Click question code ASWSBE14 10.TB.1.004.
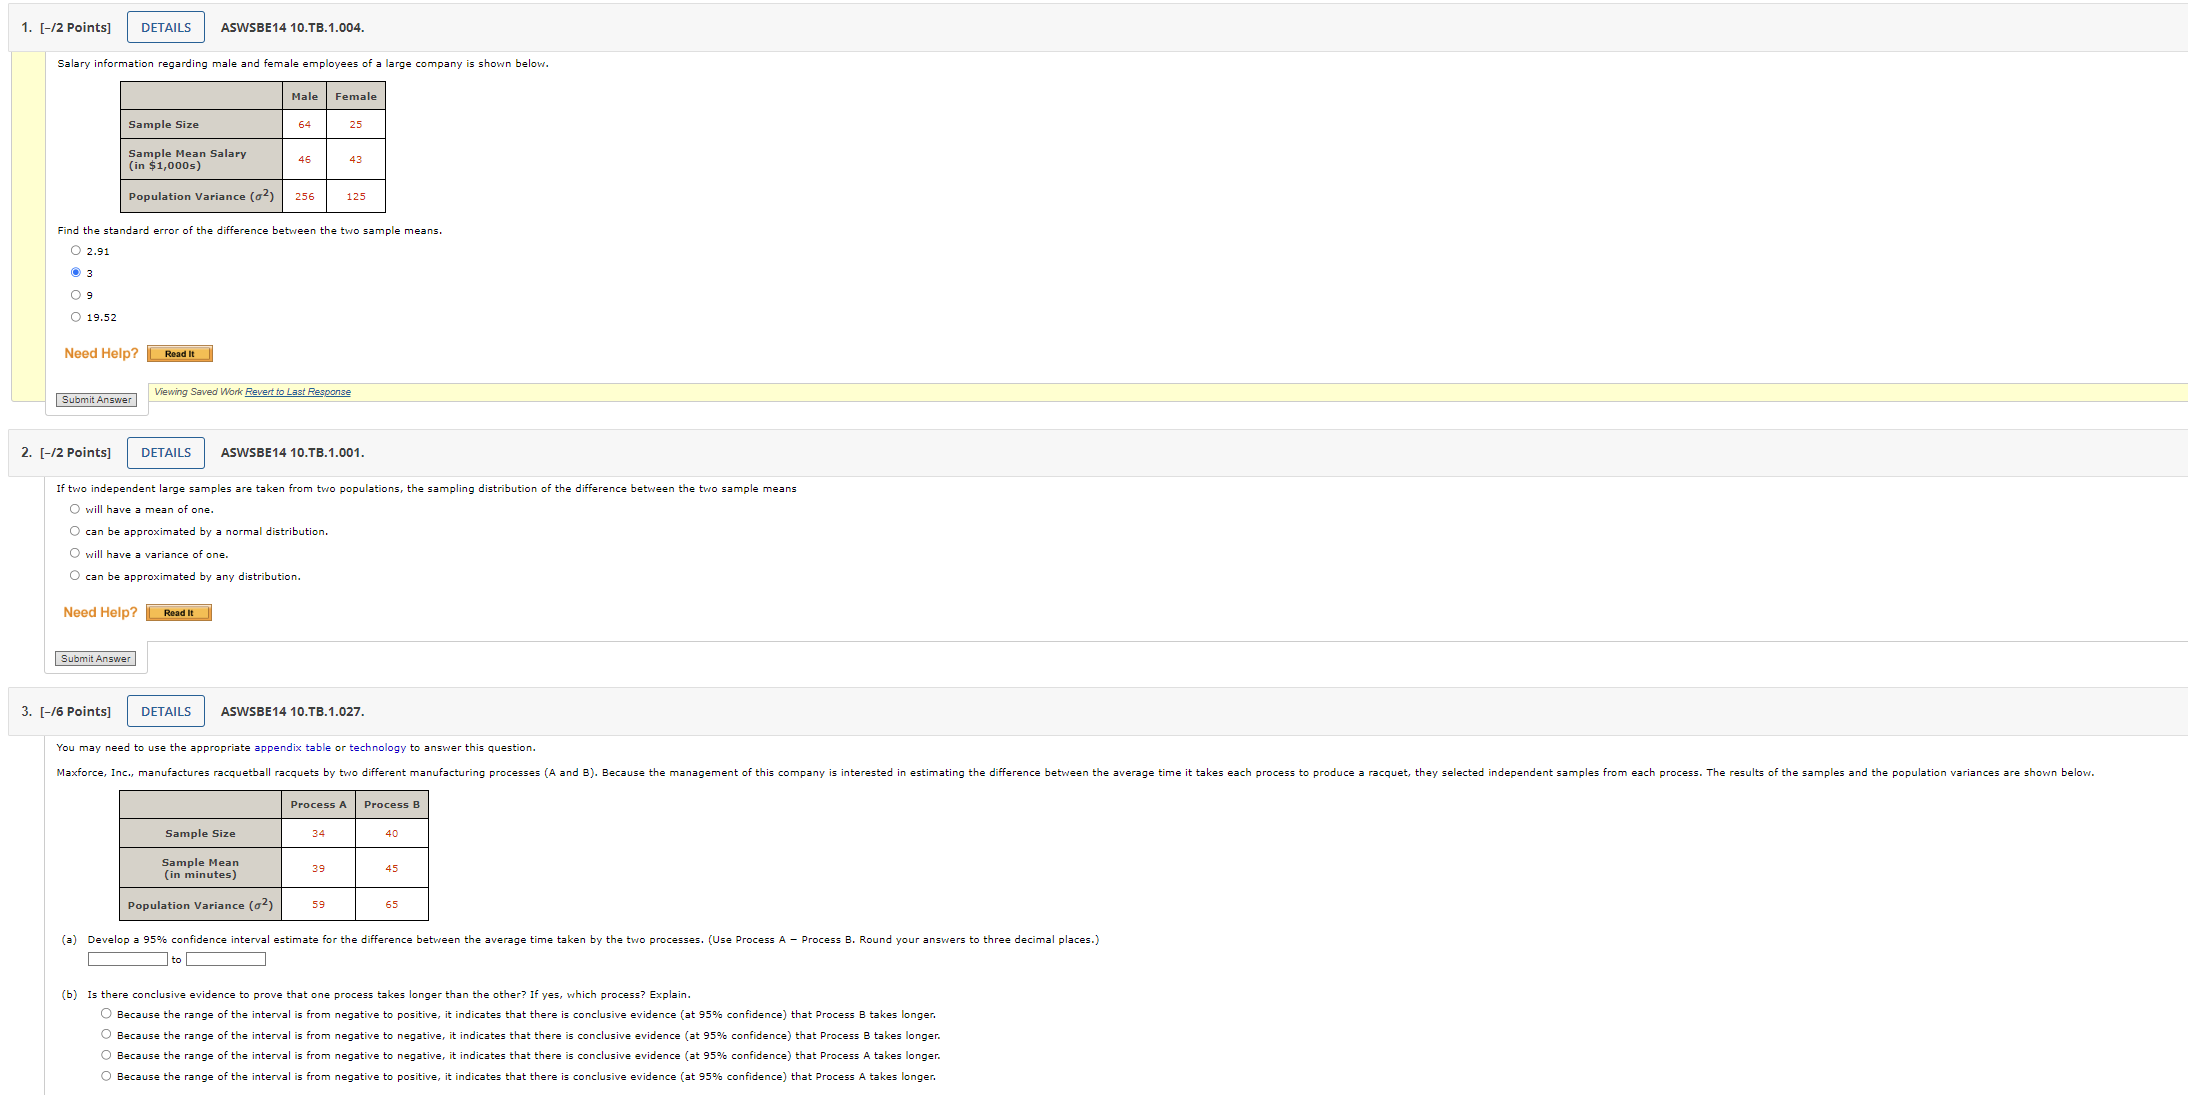This screenshot has height=1095, width=2188. pyautogui.click(x=292, y=28)
